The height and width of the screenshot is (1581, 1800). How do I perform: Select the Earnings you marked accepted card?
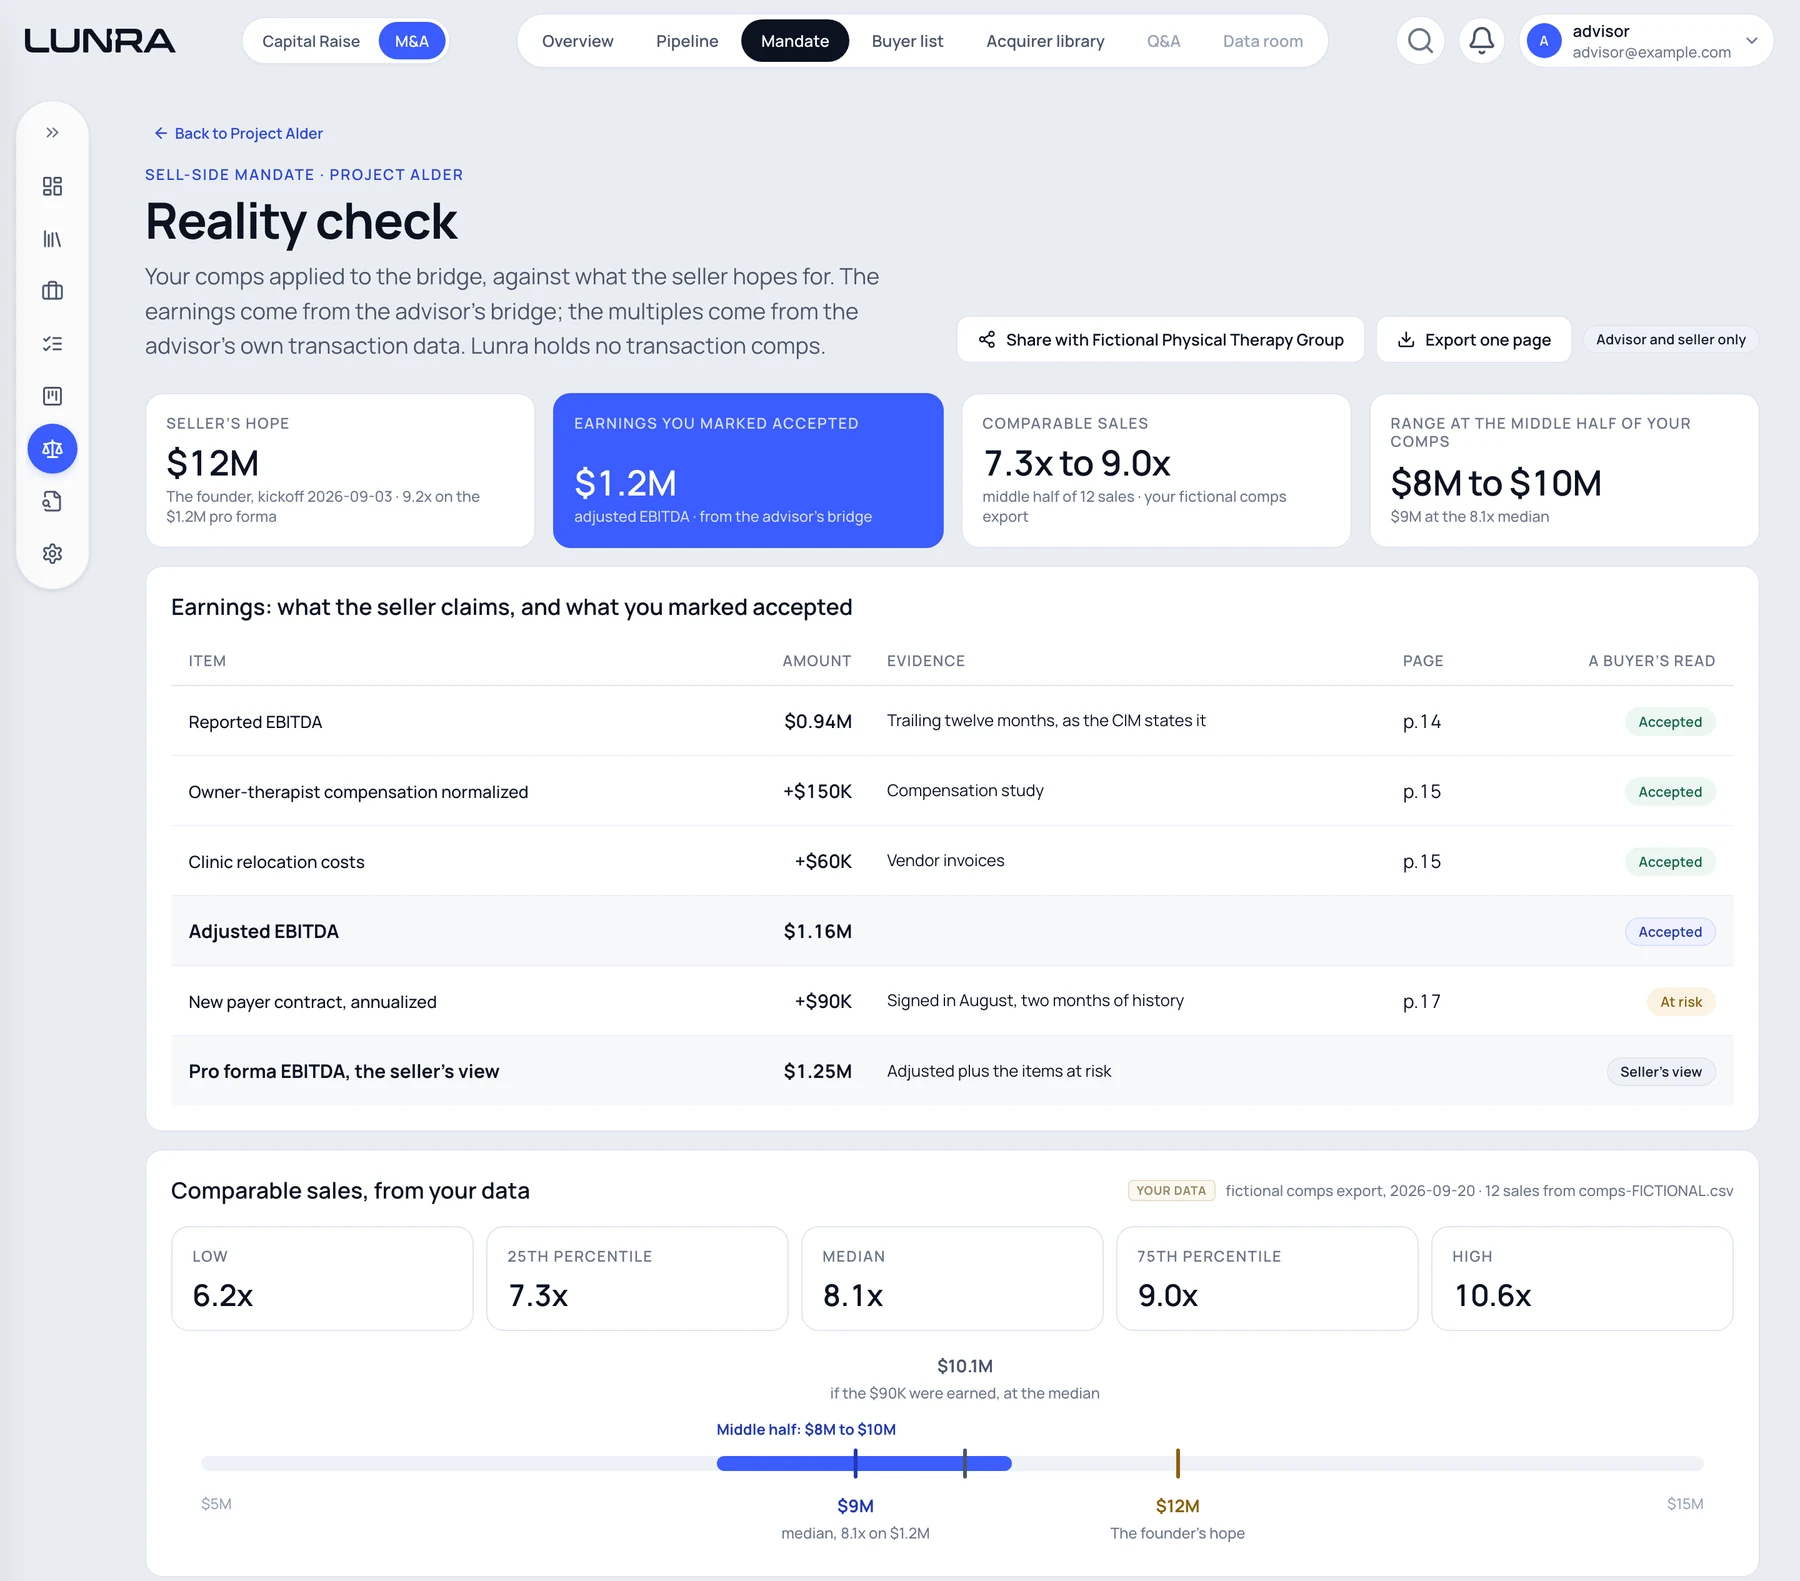tap(748, 470)
